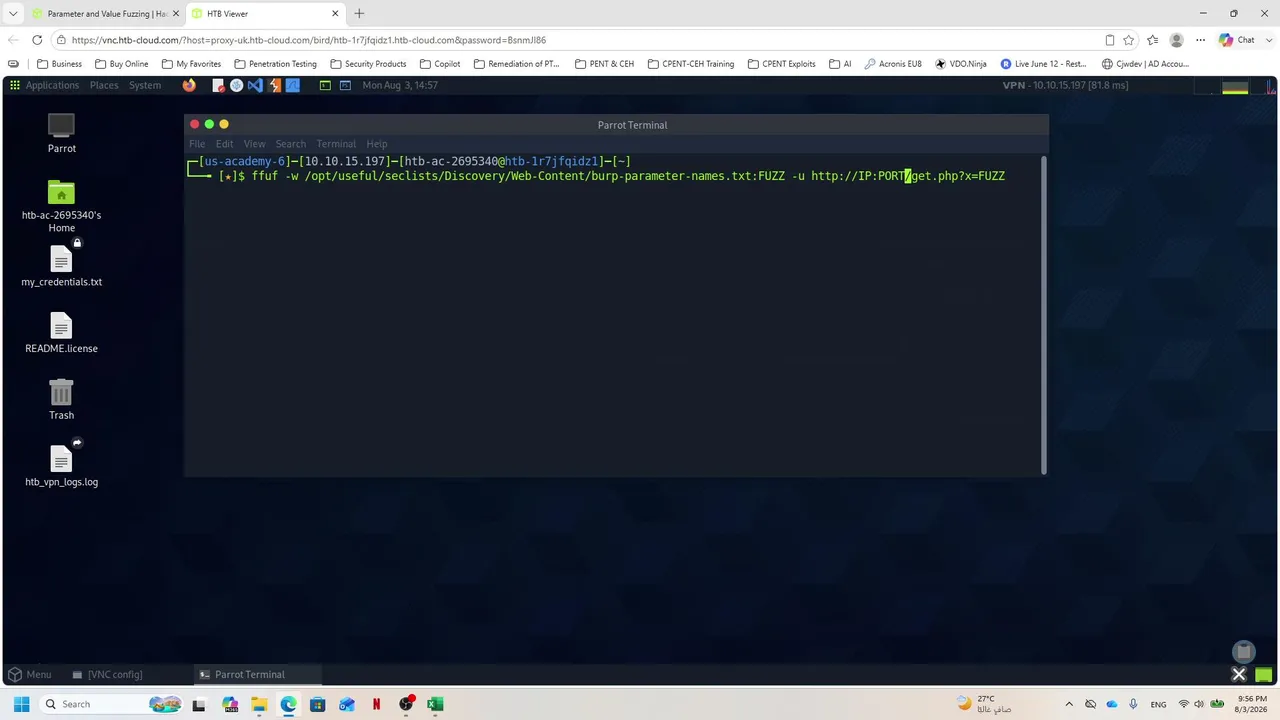Open the text editor icon in Parrot panel
This screenshot has width=1280, height=720.
click(218, 86)
